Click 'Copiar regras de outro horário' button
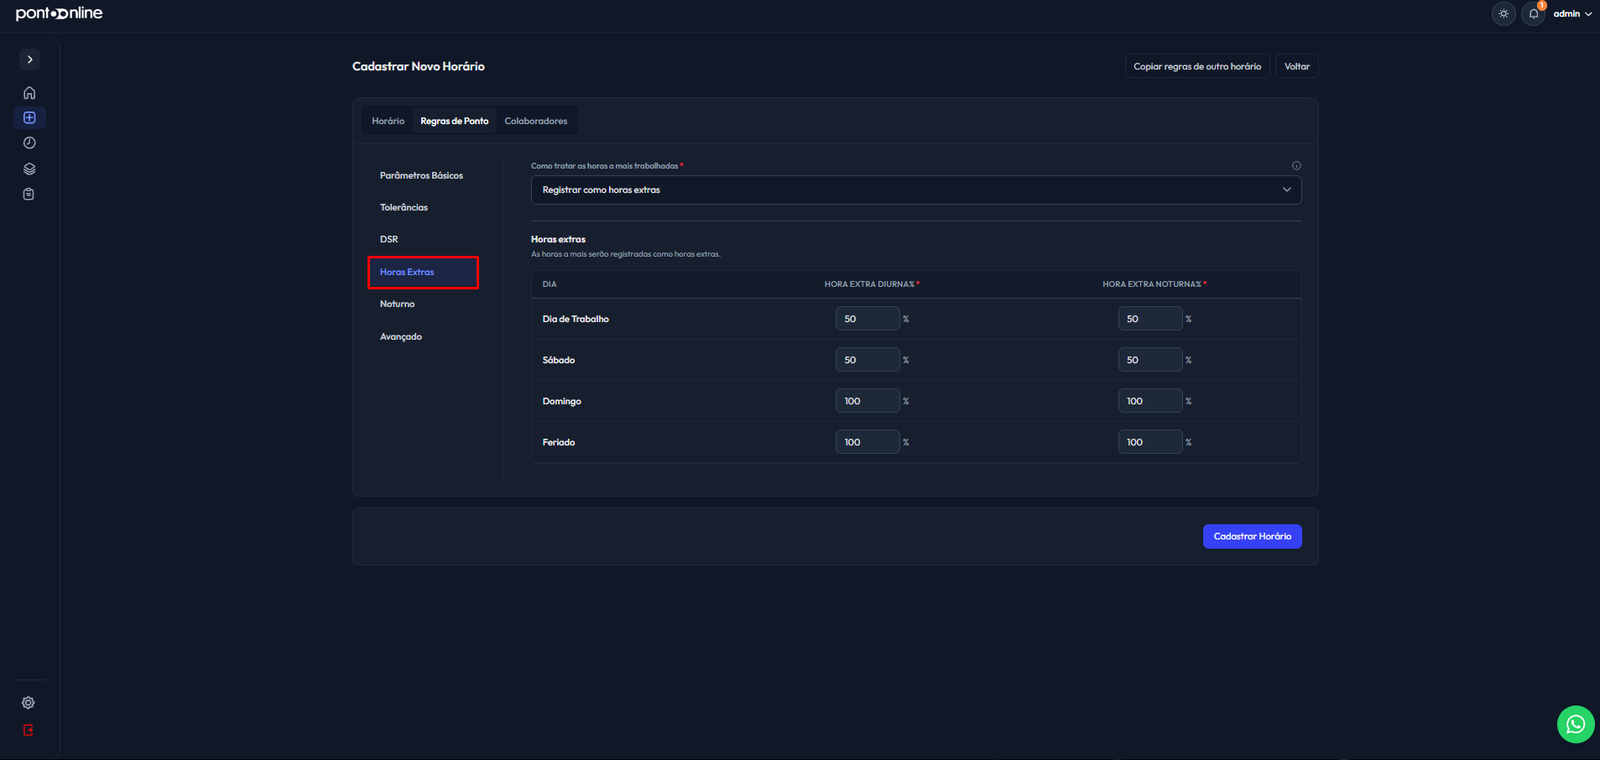The width and height of the screenshot is (1600, 760). click(x=1197, y=66)
